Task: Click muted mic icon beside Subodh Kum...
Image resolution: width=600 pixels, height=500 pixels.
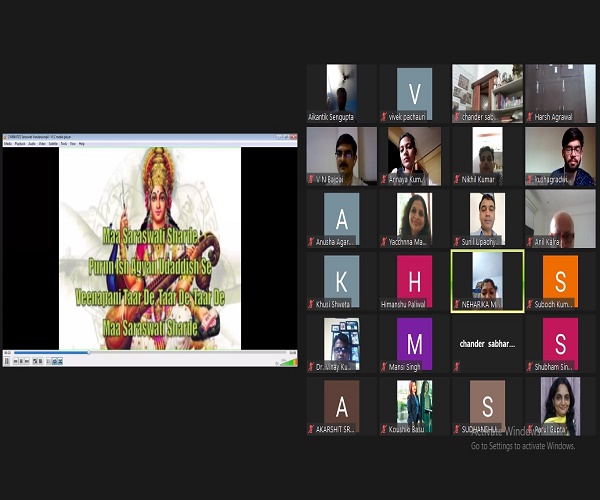Action: [x=530, y=305]
